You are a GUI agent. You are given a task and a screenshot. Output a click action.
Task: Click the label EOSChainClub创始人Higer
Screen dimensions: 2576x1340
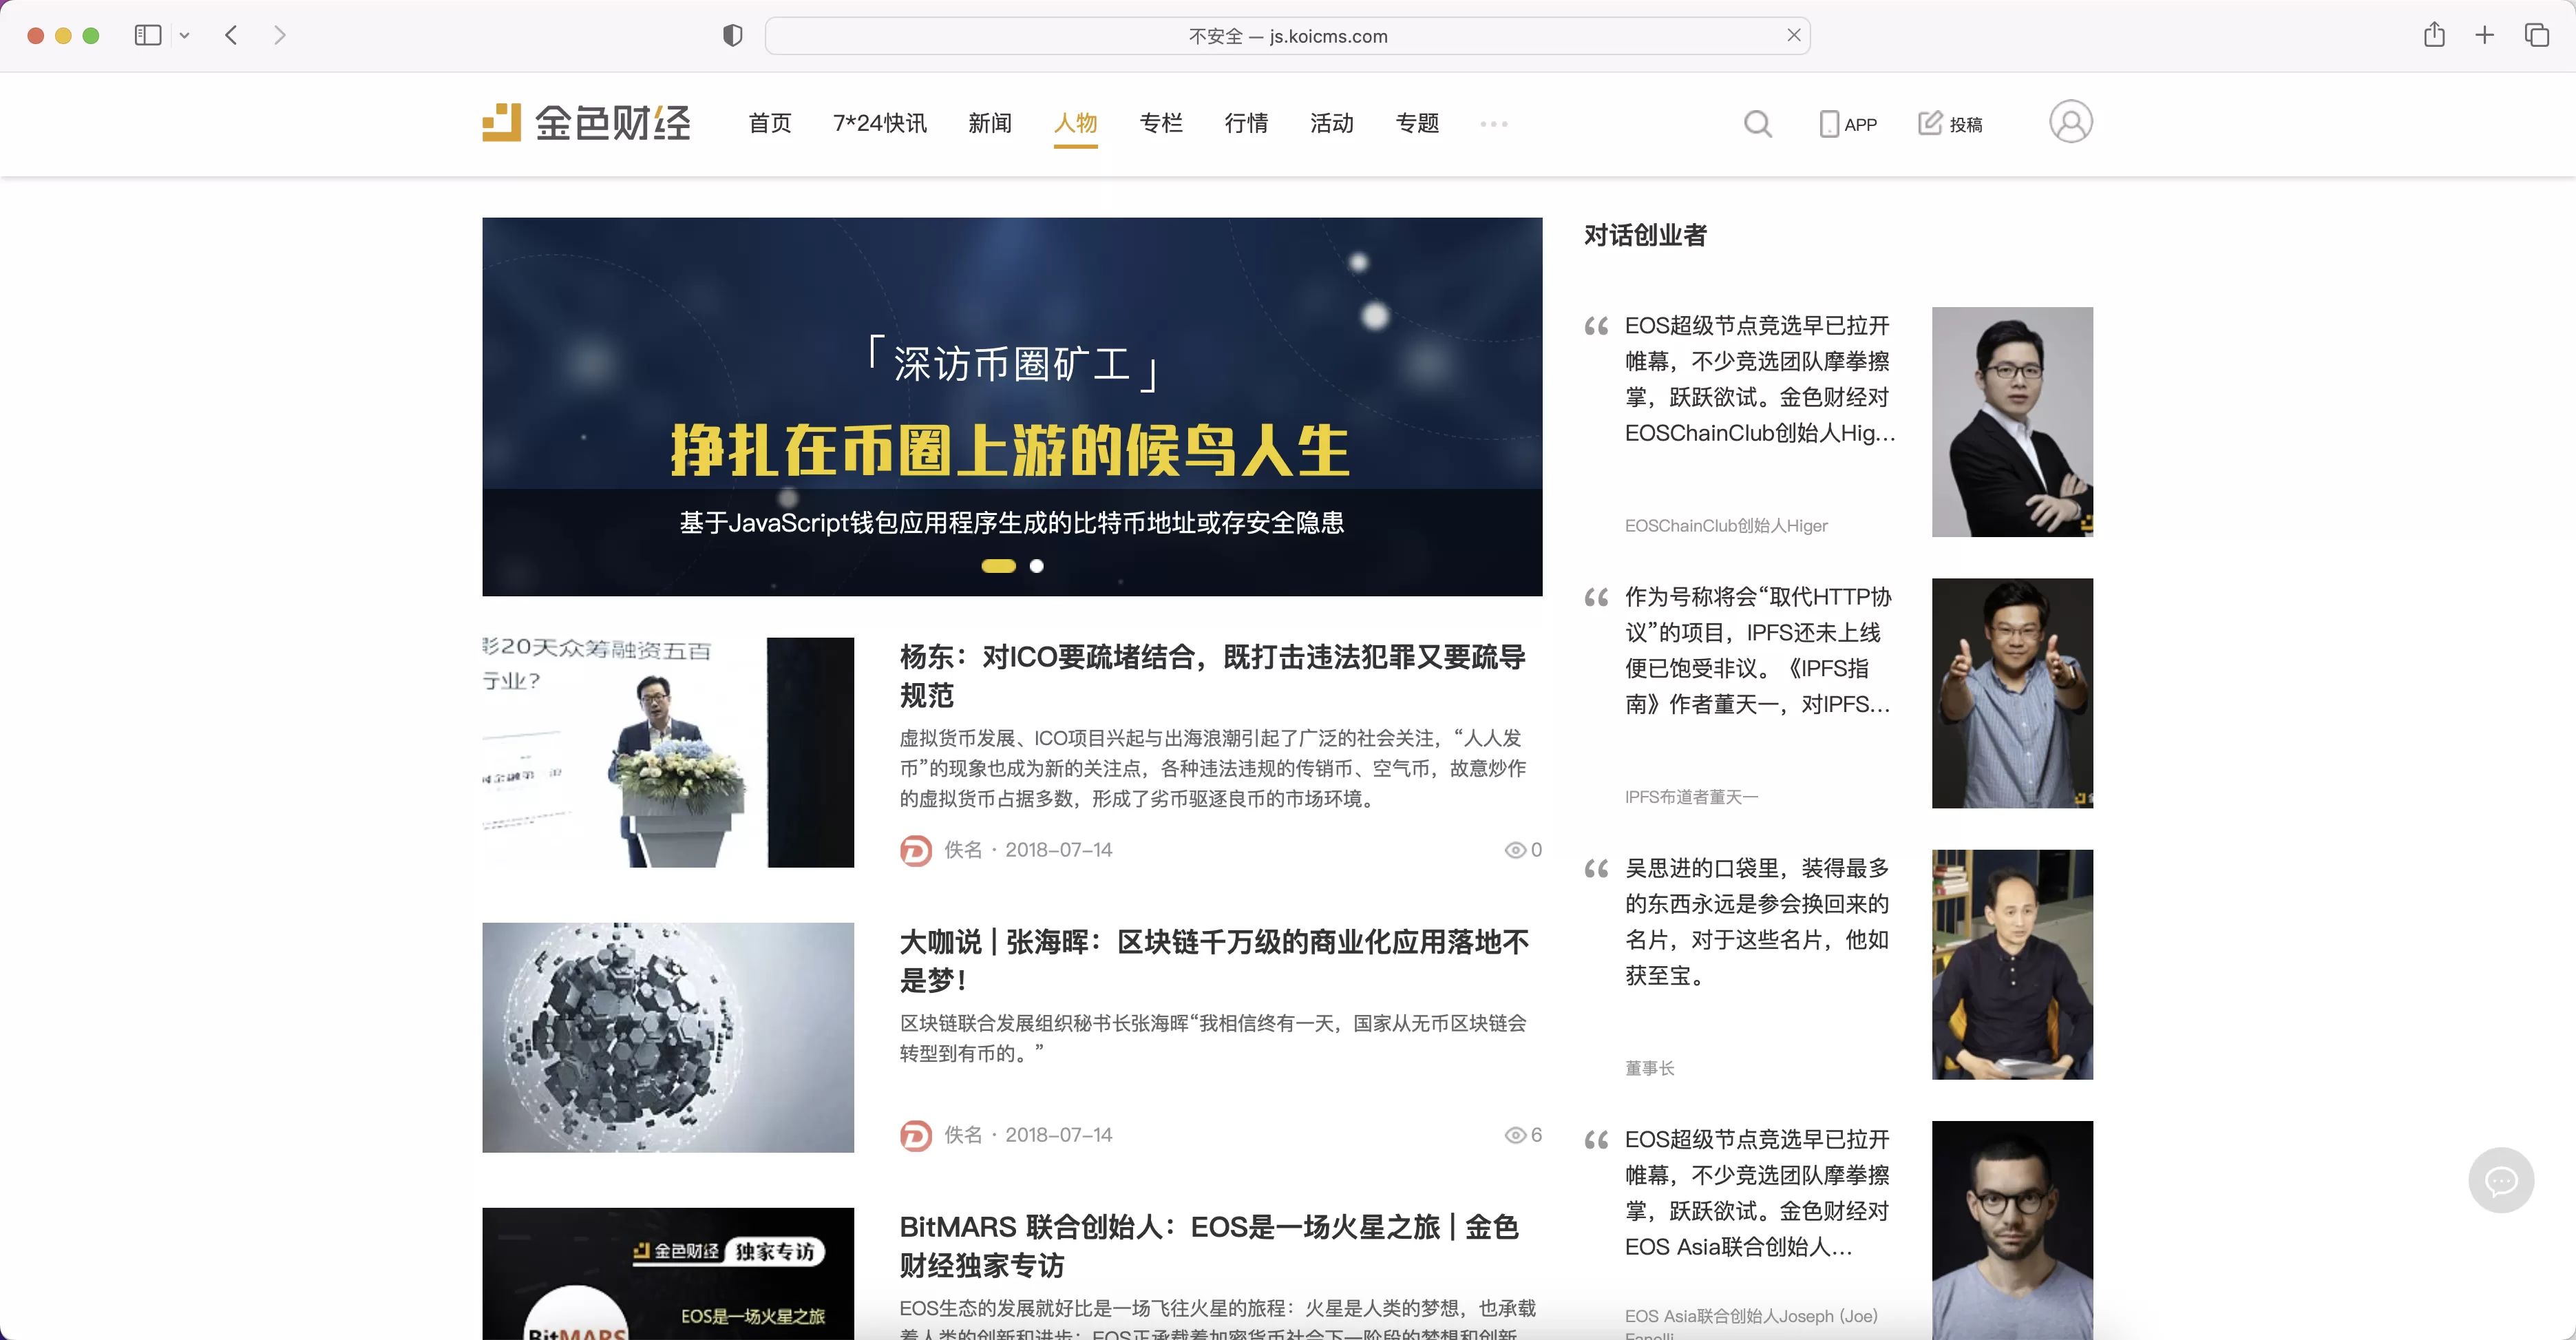1726,526
